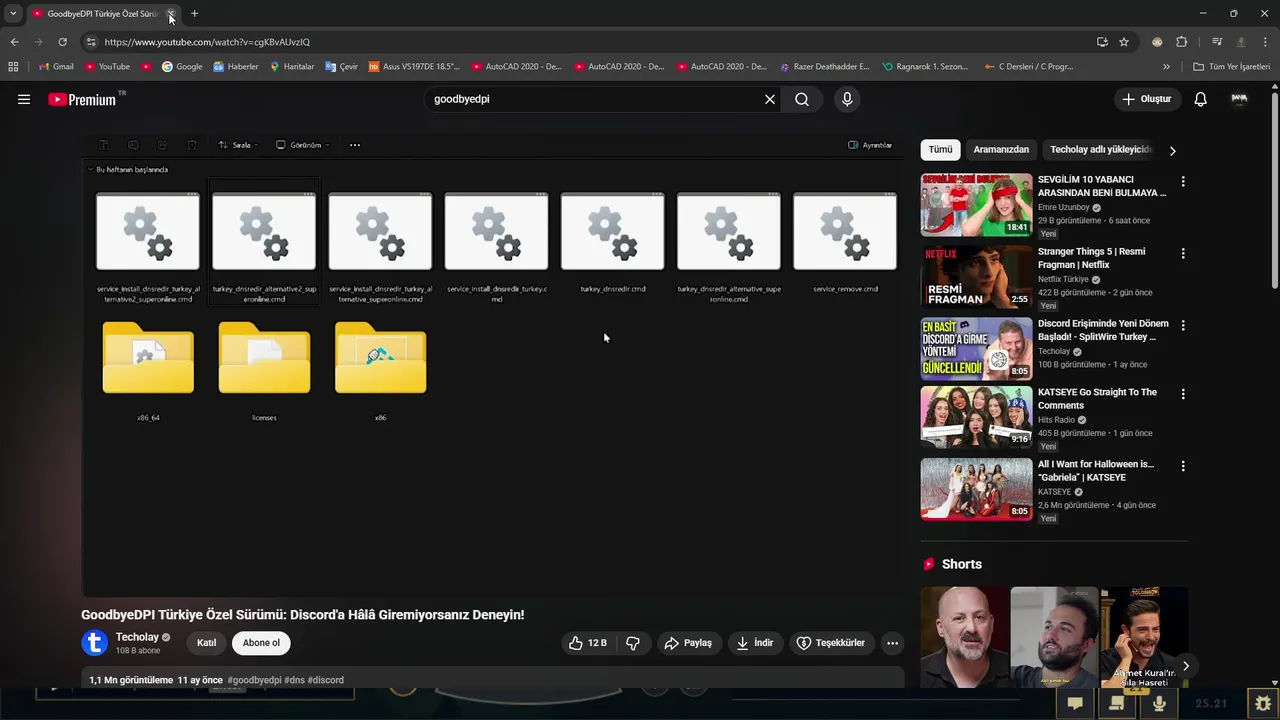Select the Techolay adlı yükleyiciden chip

point(1101,150)
